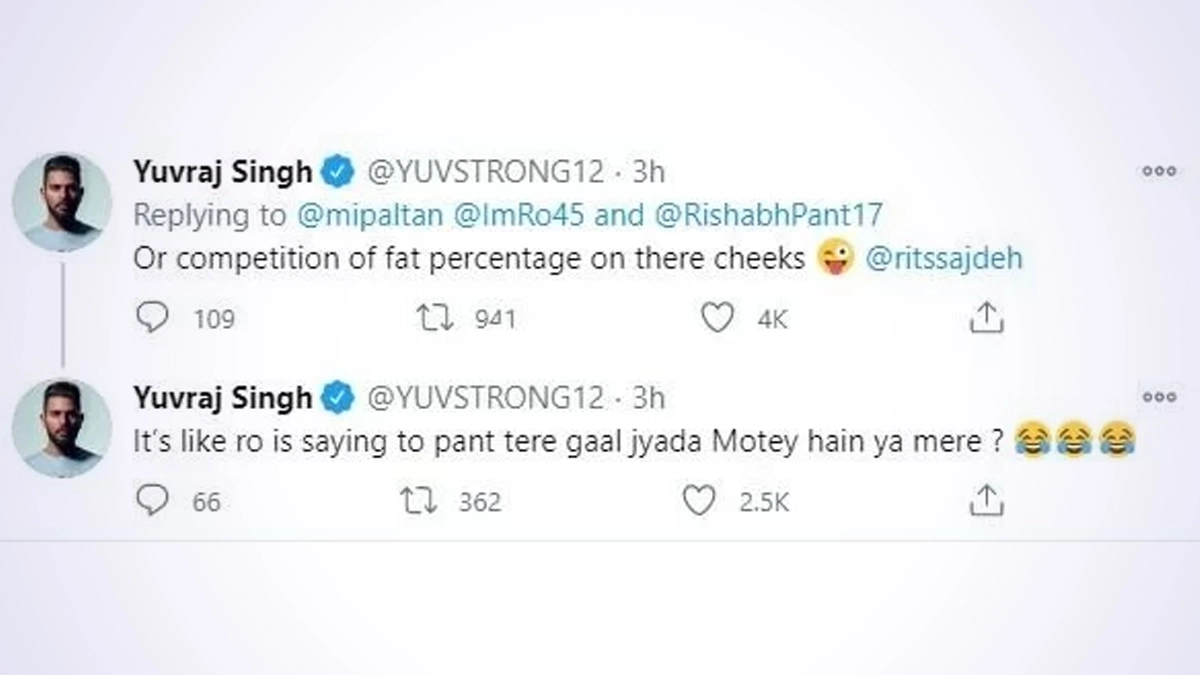Open more options on first tweet
1200x675 pixels.
click(1158, 171)
